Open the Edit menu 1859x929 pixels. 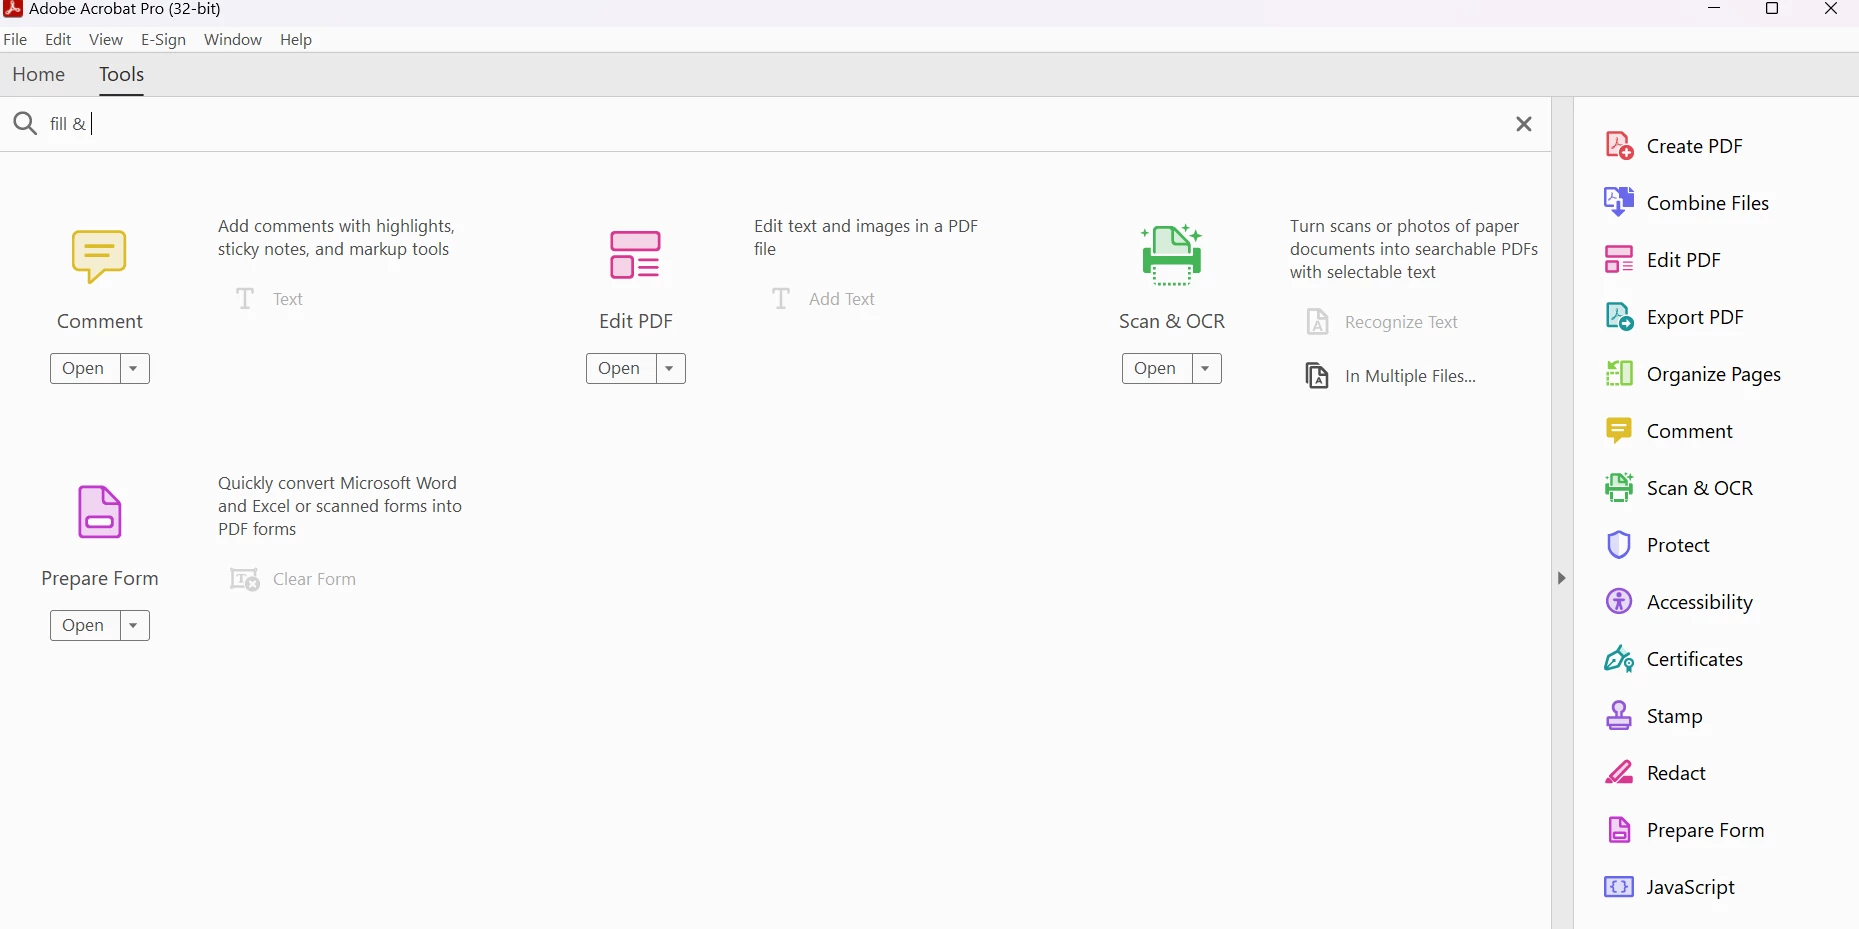pyautogui.click(x=59, y=40)
